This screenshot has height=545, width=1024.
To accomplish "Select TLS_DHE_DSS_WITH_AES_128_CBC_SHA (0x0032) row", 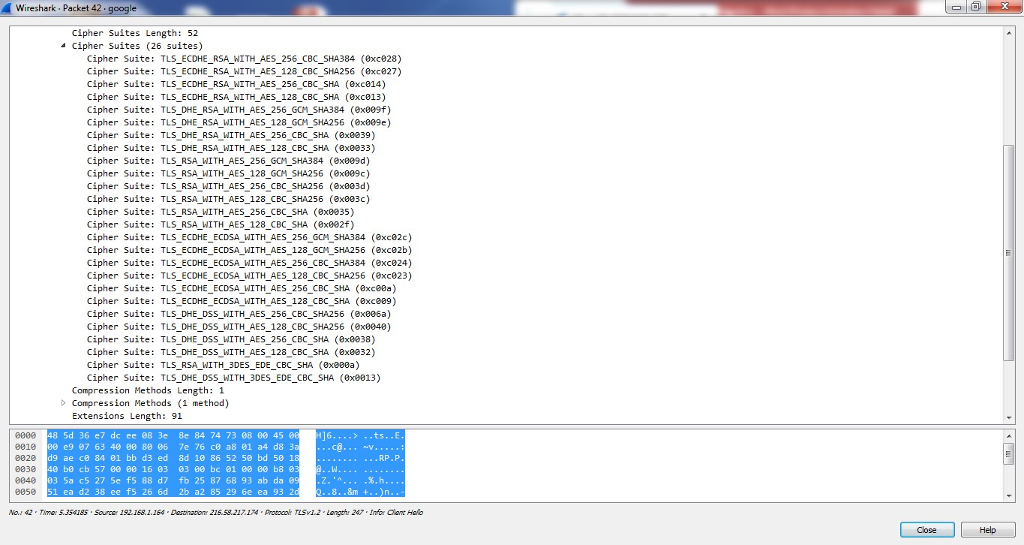I will click(231, 351).
